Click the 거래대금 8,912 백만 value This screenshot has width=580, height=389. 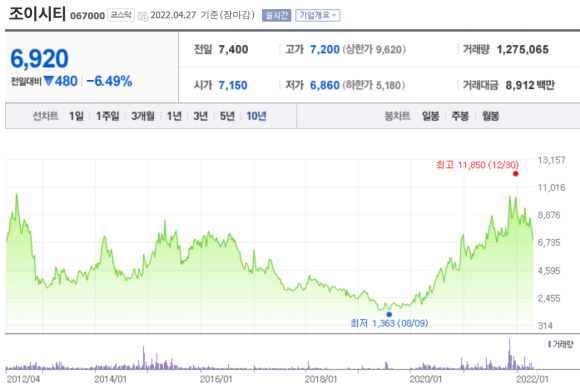click(x=530, y=85)
